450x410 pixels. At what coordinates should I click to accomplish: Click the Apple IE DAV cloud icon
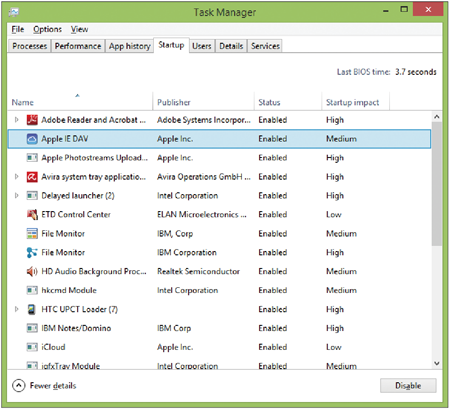click(x=32, y=139)
